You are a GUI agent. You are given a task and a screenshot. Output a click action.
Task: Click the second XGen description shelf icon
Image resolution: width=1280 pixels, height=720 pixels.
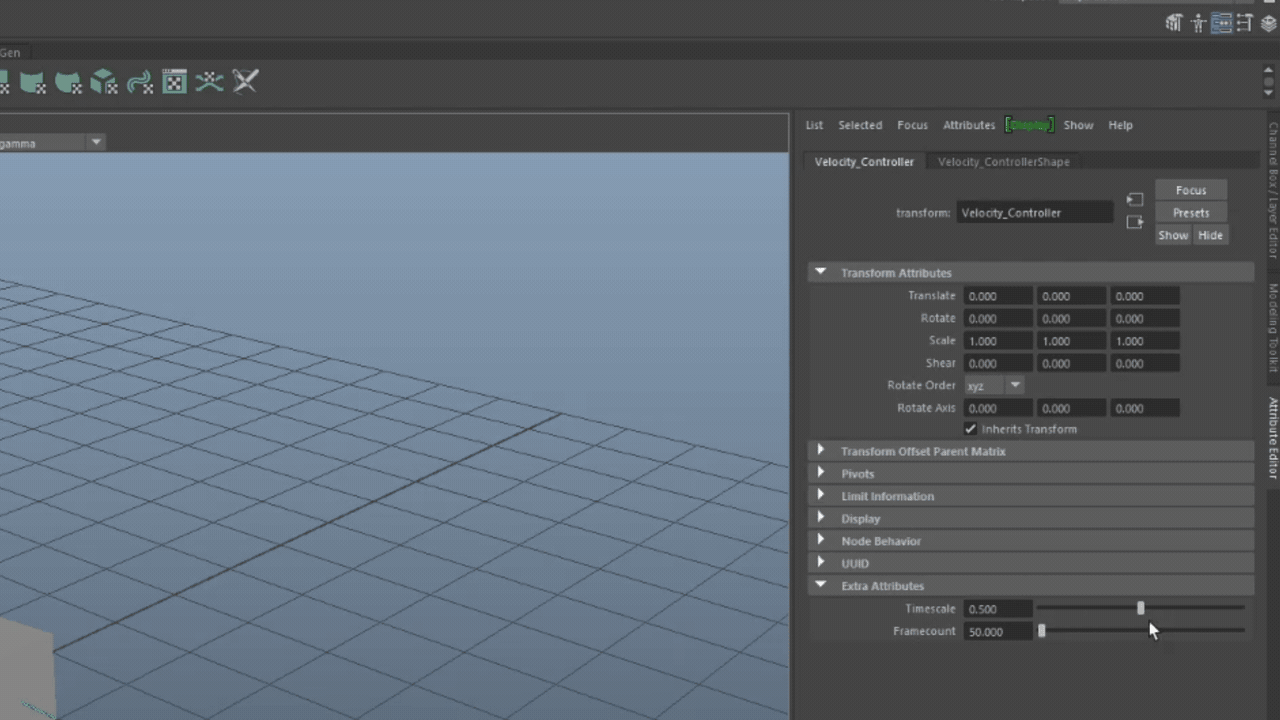(x=33, y=82)
